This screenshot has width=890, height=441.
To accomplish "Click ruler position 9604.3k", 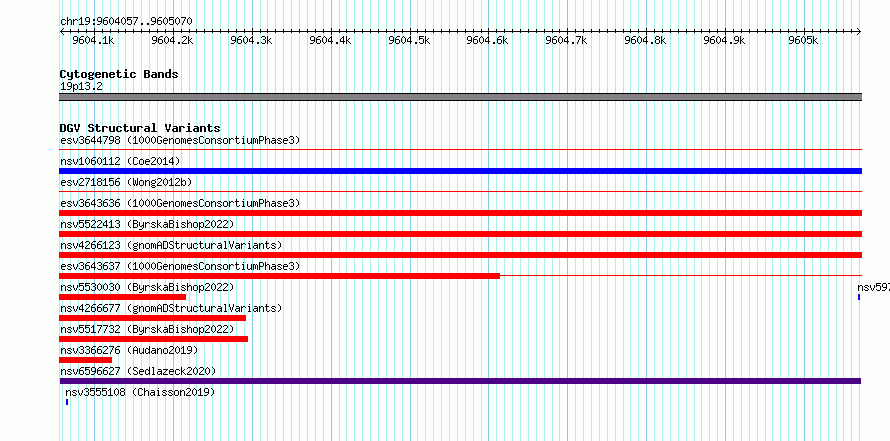I will coord(251,40).
